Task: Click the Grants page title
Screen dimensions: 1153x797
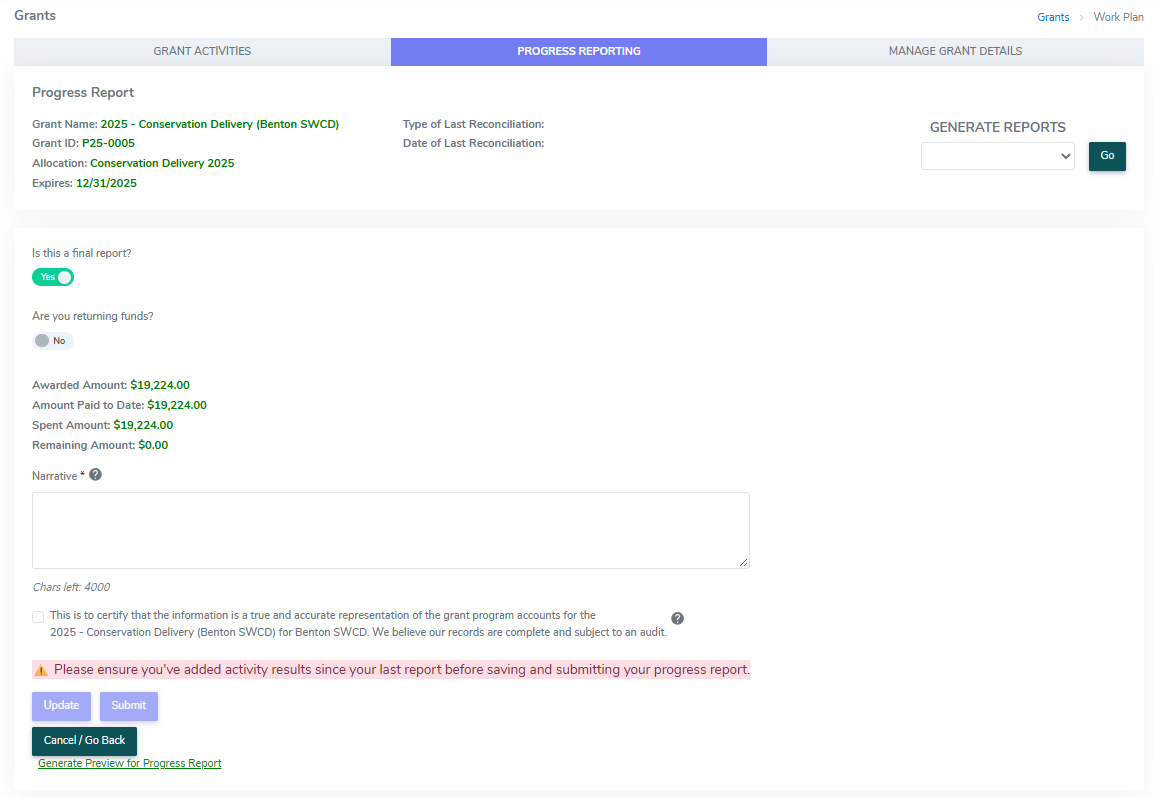Action: tap(35, 15)
